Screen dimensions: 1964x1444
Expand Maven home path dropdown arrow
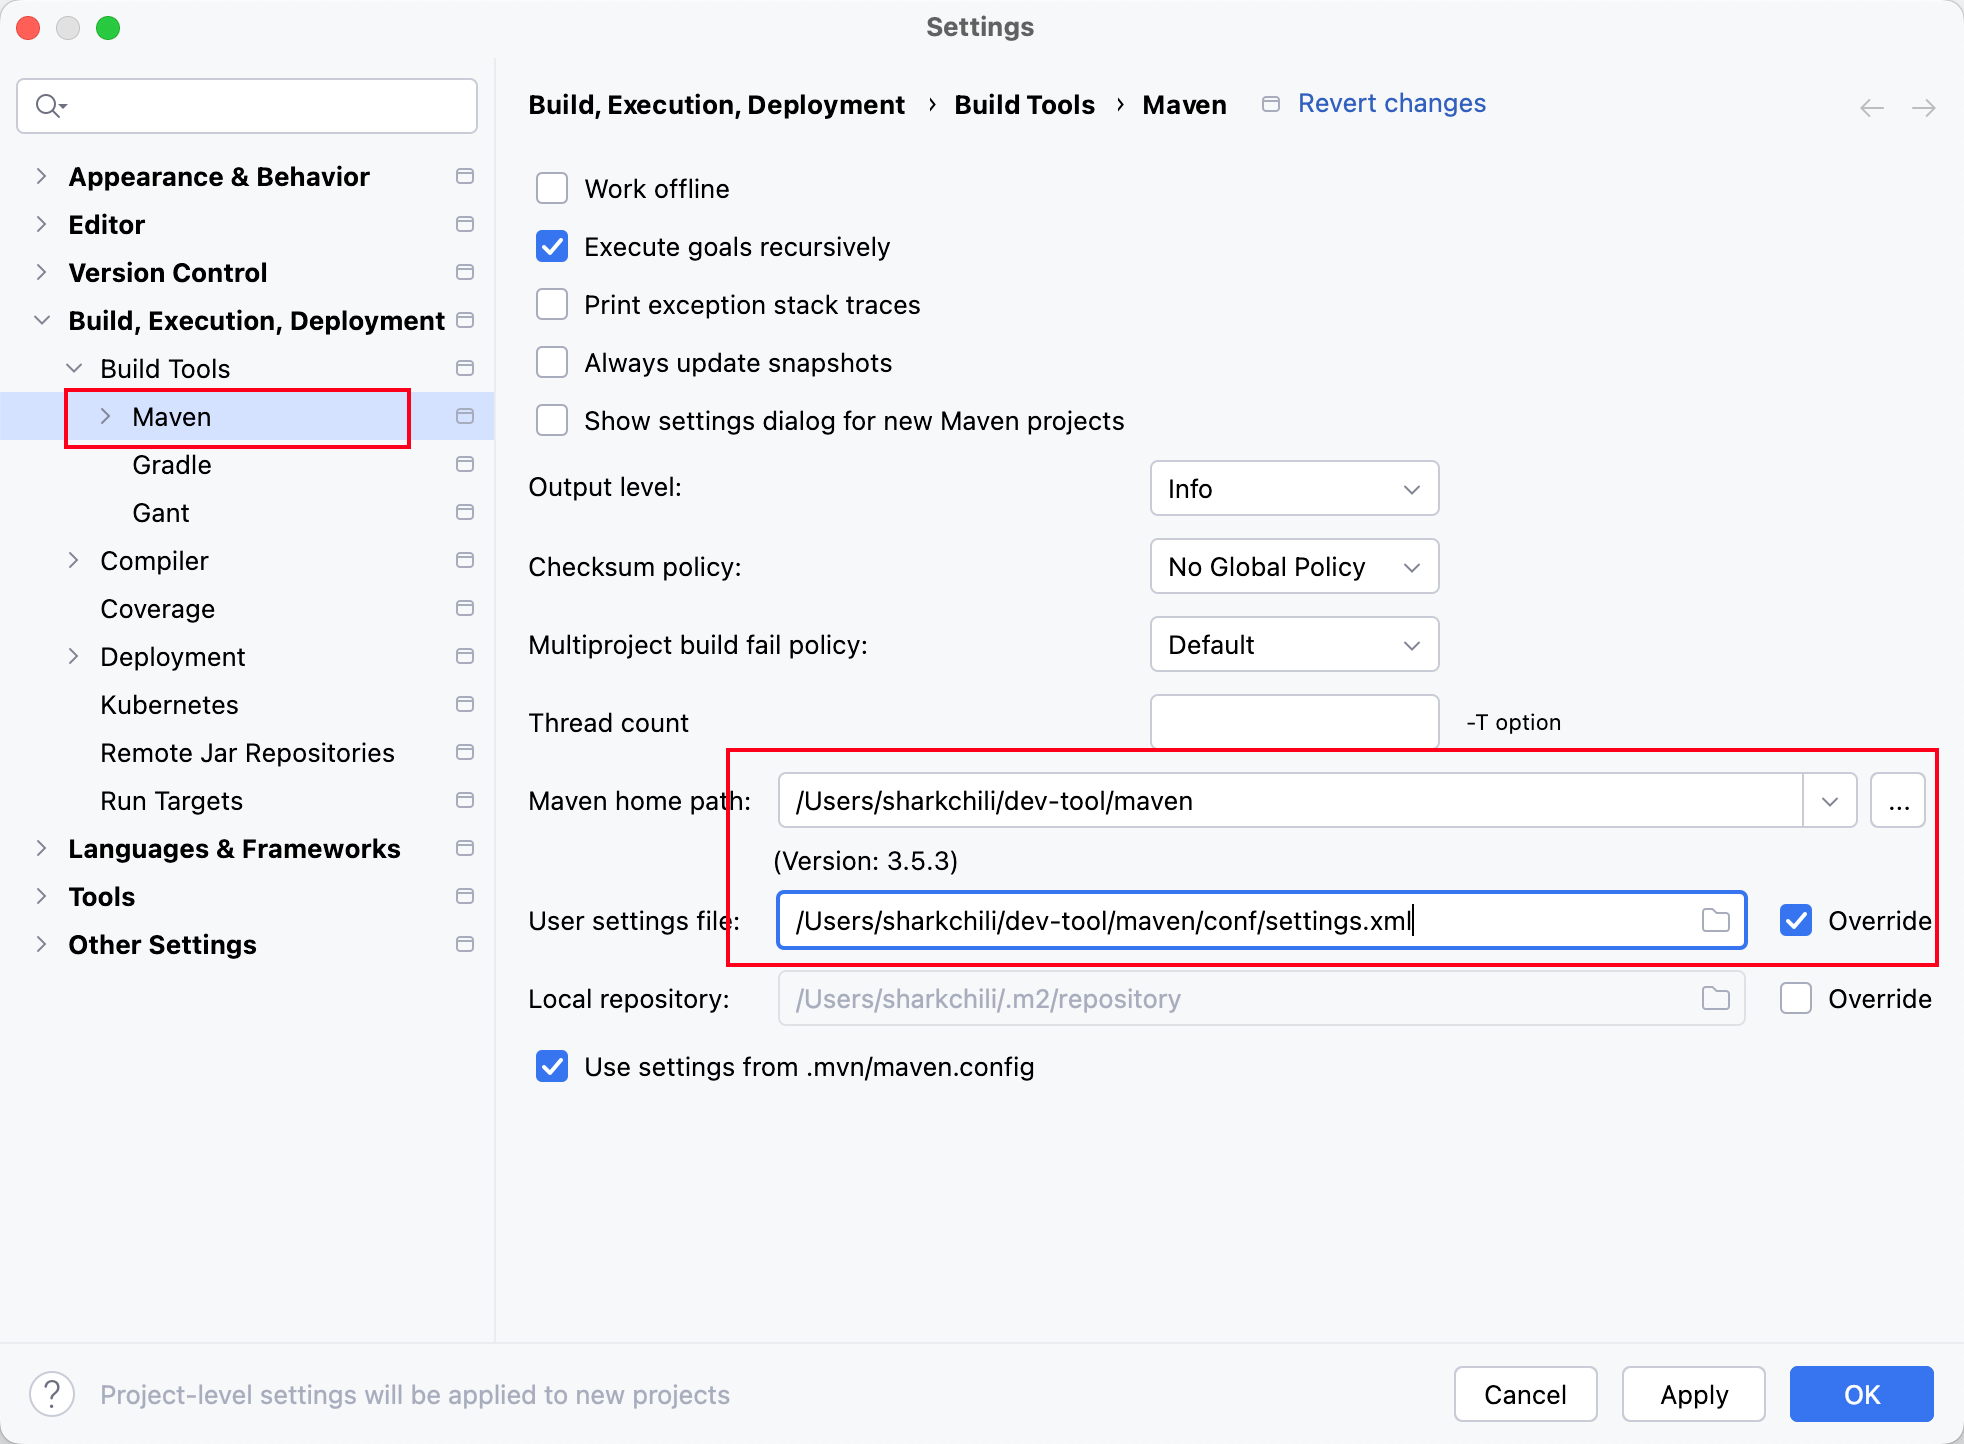tap(1829, 801)
